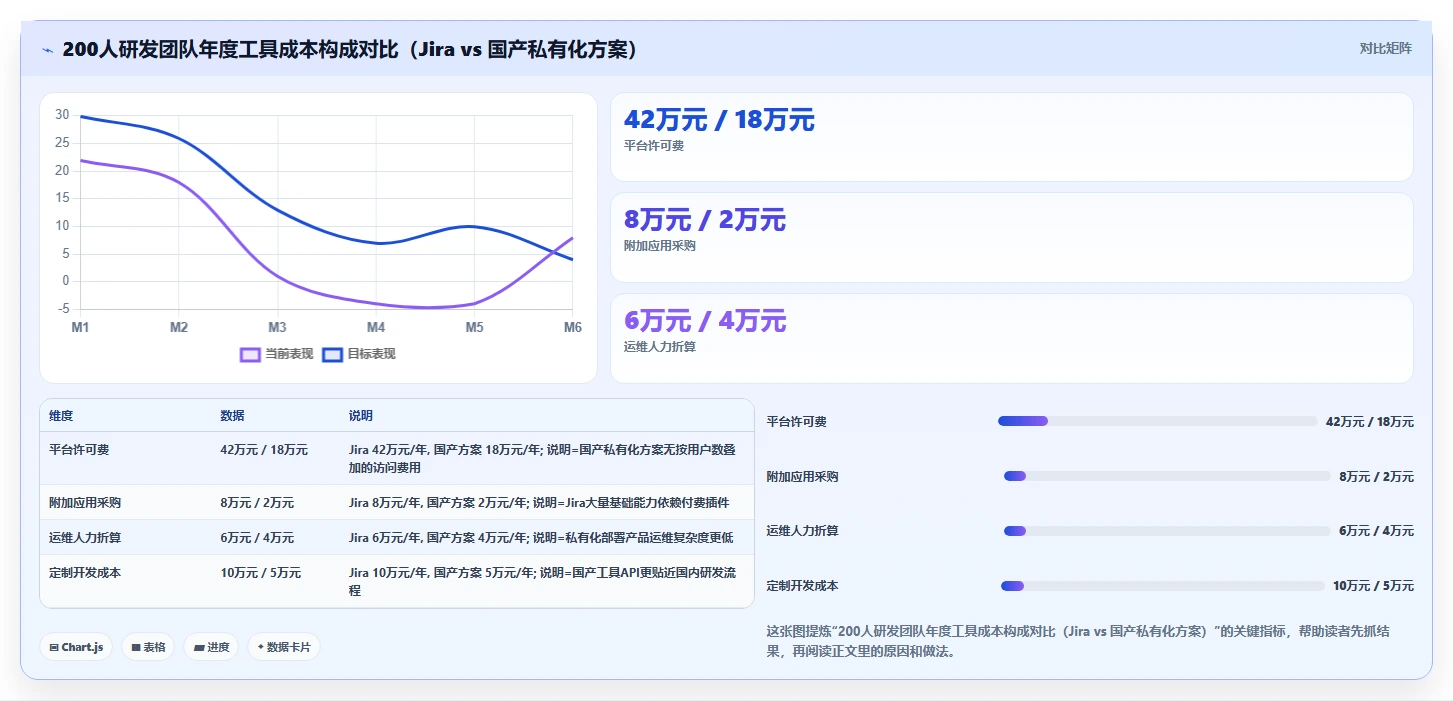Click the 定制开发成本 label beside the progress bar

coord(803,586)
